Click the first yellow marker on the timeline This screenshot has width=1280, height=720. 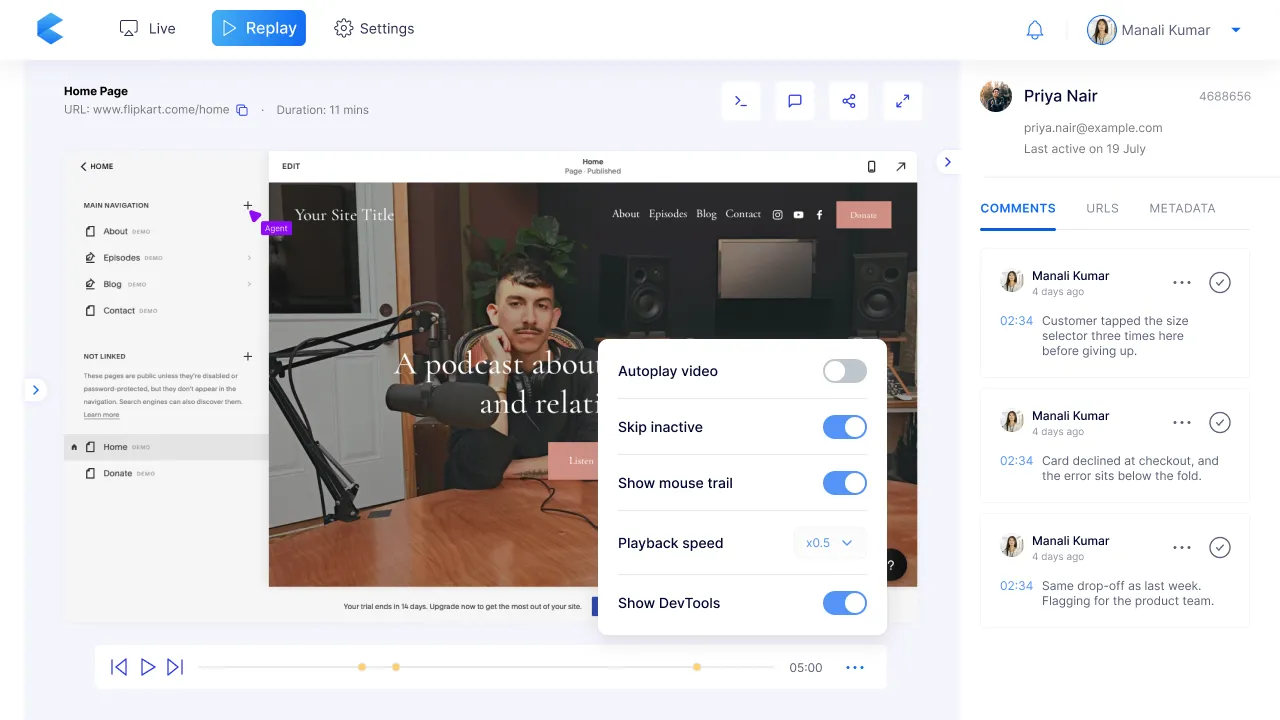point(362,667)
